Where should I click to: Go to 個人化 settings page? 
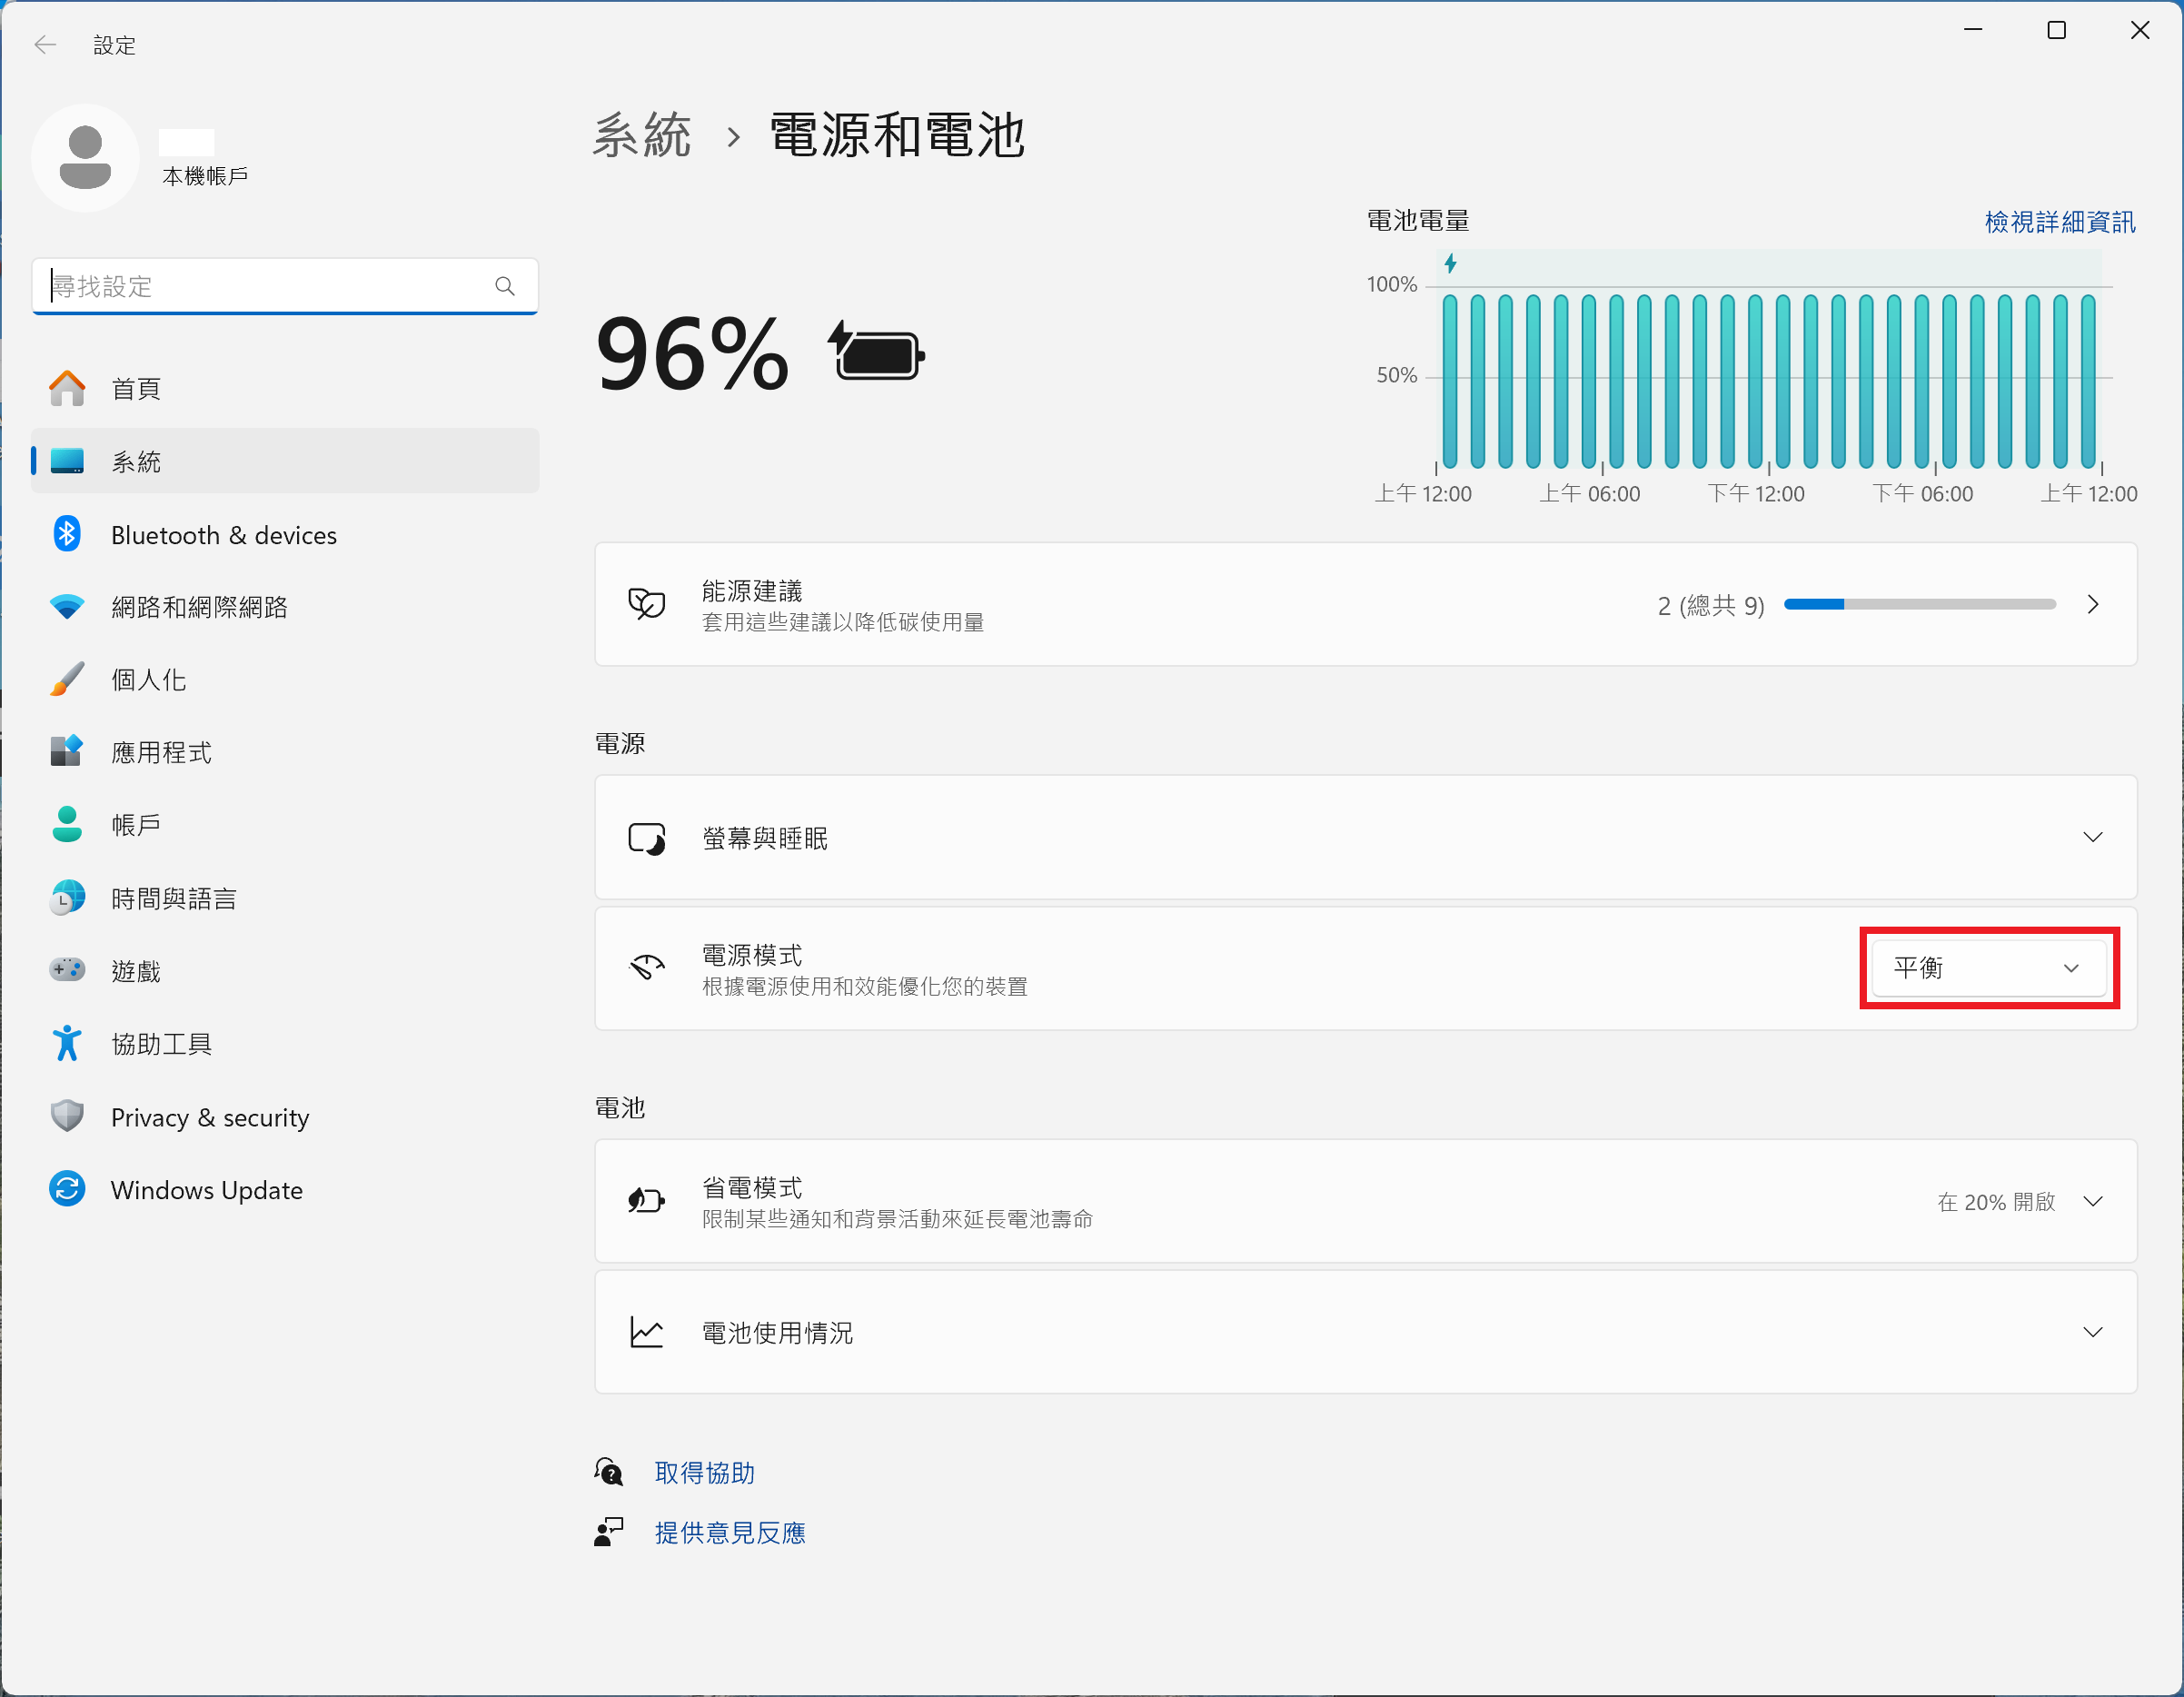tap(148, 680)
